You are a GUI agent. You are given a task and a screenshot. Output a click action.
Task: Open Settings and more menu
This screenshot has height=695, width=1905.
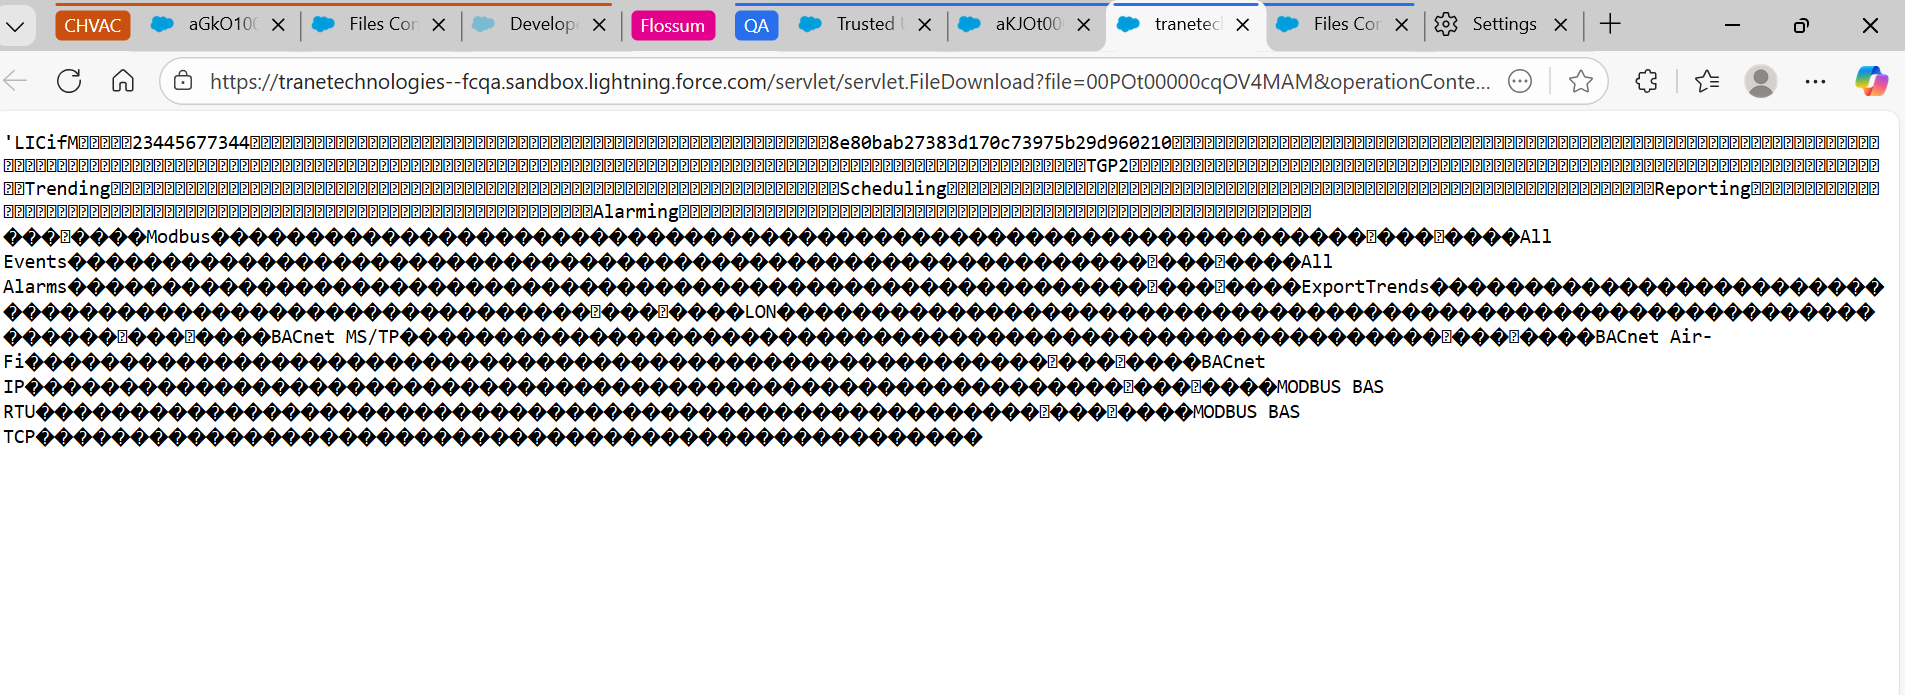point(1816,81)
